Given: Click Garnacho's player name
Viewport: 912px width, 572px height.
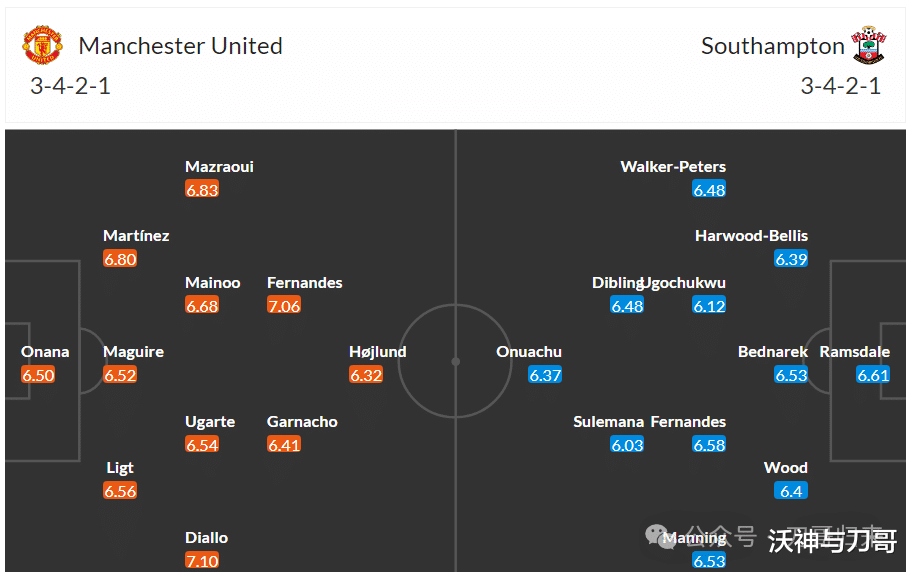Looking at the screenshot, I should tap(302, 421).
